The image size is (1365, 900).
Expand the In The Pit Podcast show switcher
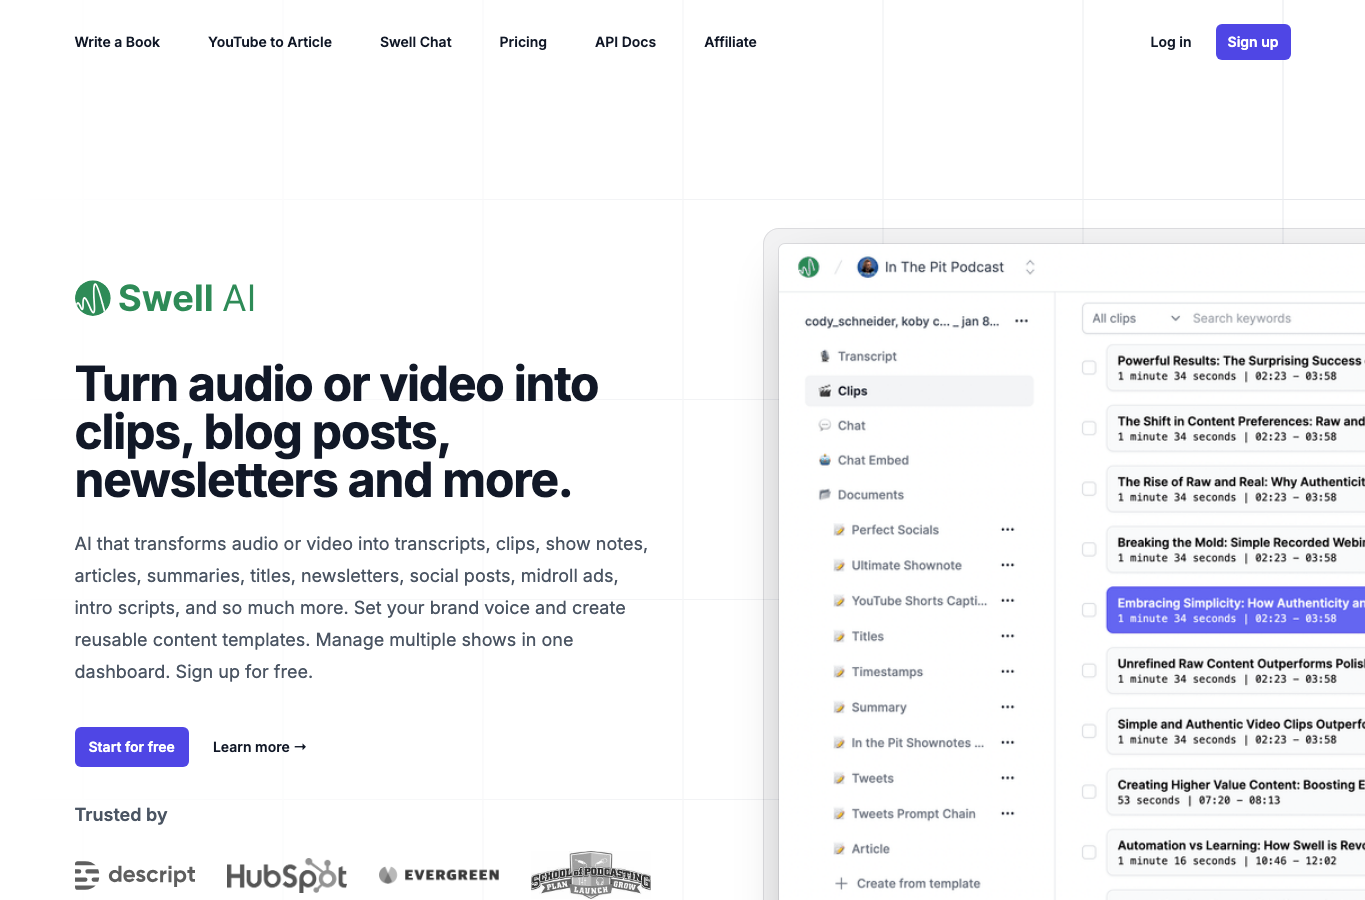[x=1030, y=267]
